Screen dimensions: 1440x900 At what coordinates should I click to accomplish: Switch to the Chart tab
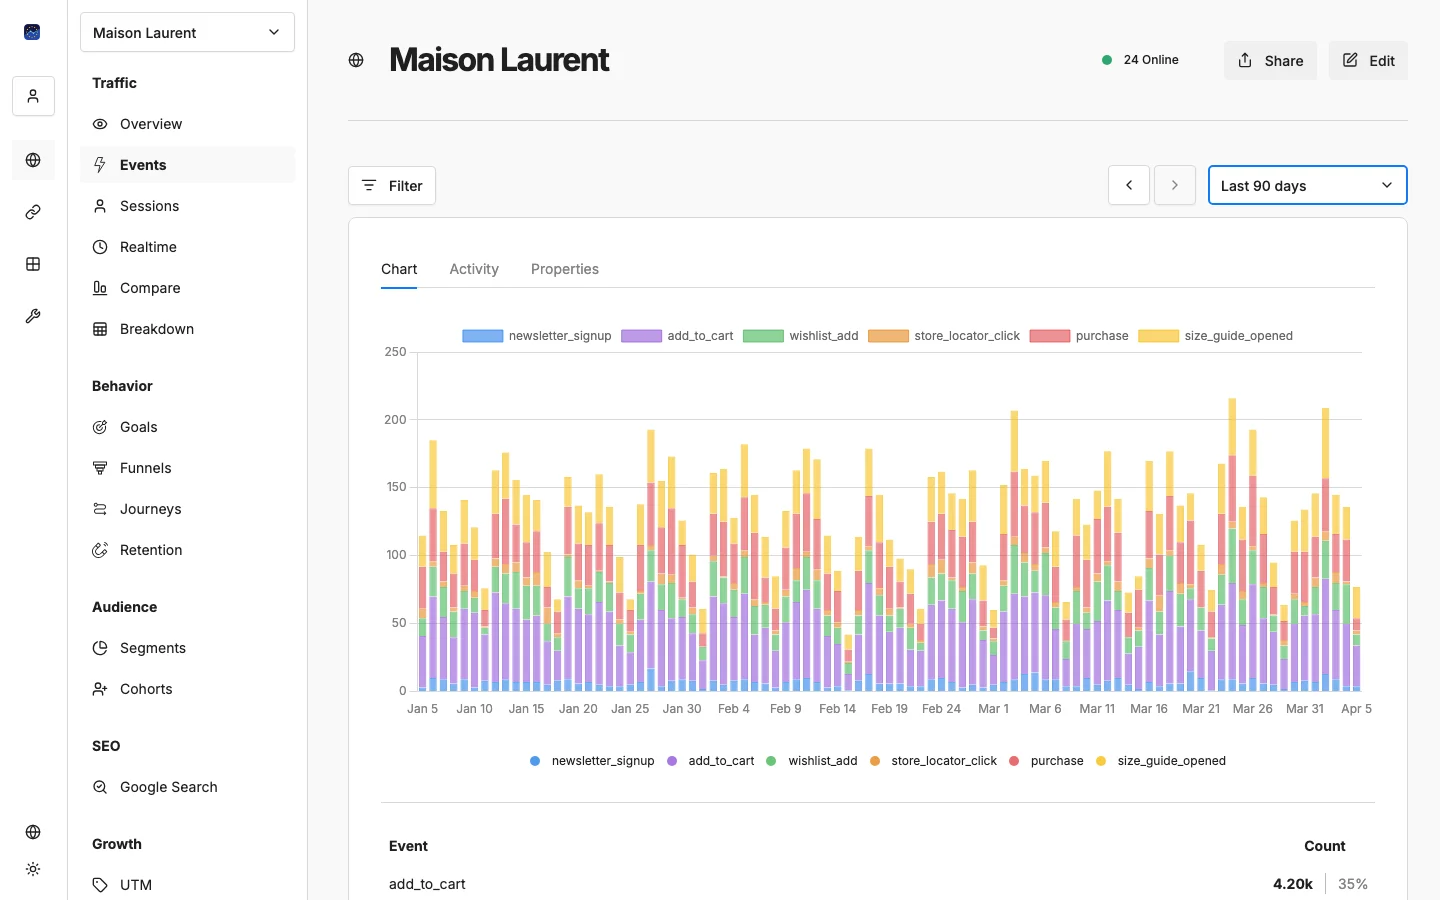399,269
